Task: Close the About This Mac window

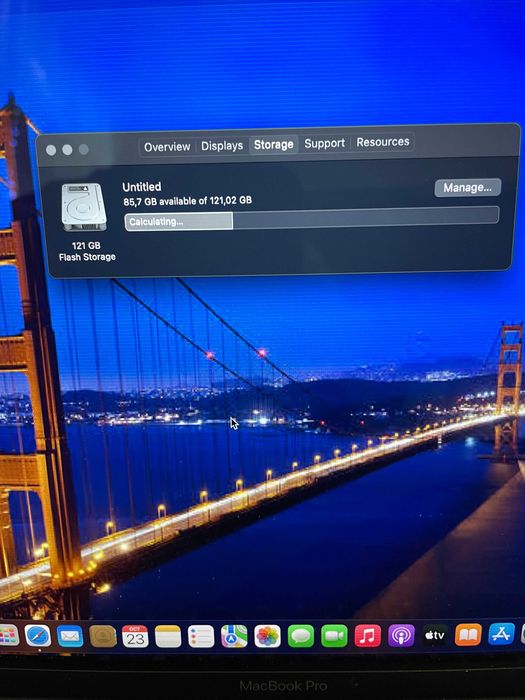Action: (x=51, y=150)
